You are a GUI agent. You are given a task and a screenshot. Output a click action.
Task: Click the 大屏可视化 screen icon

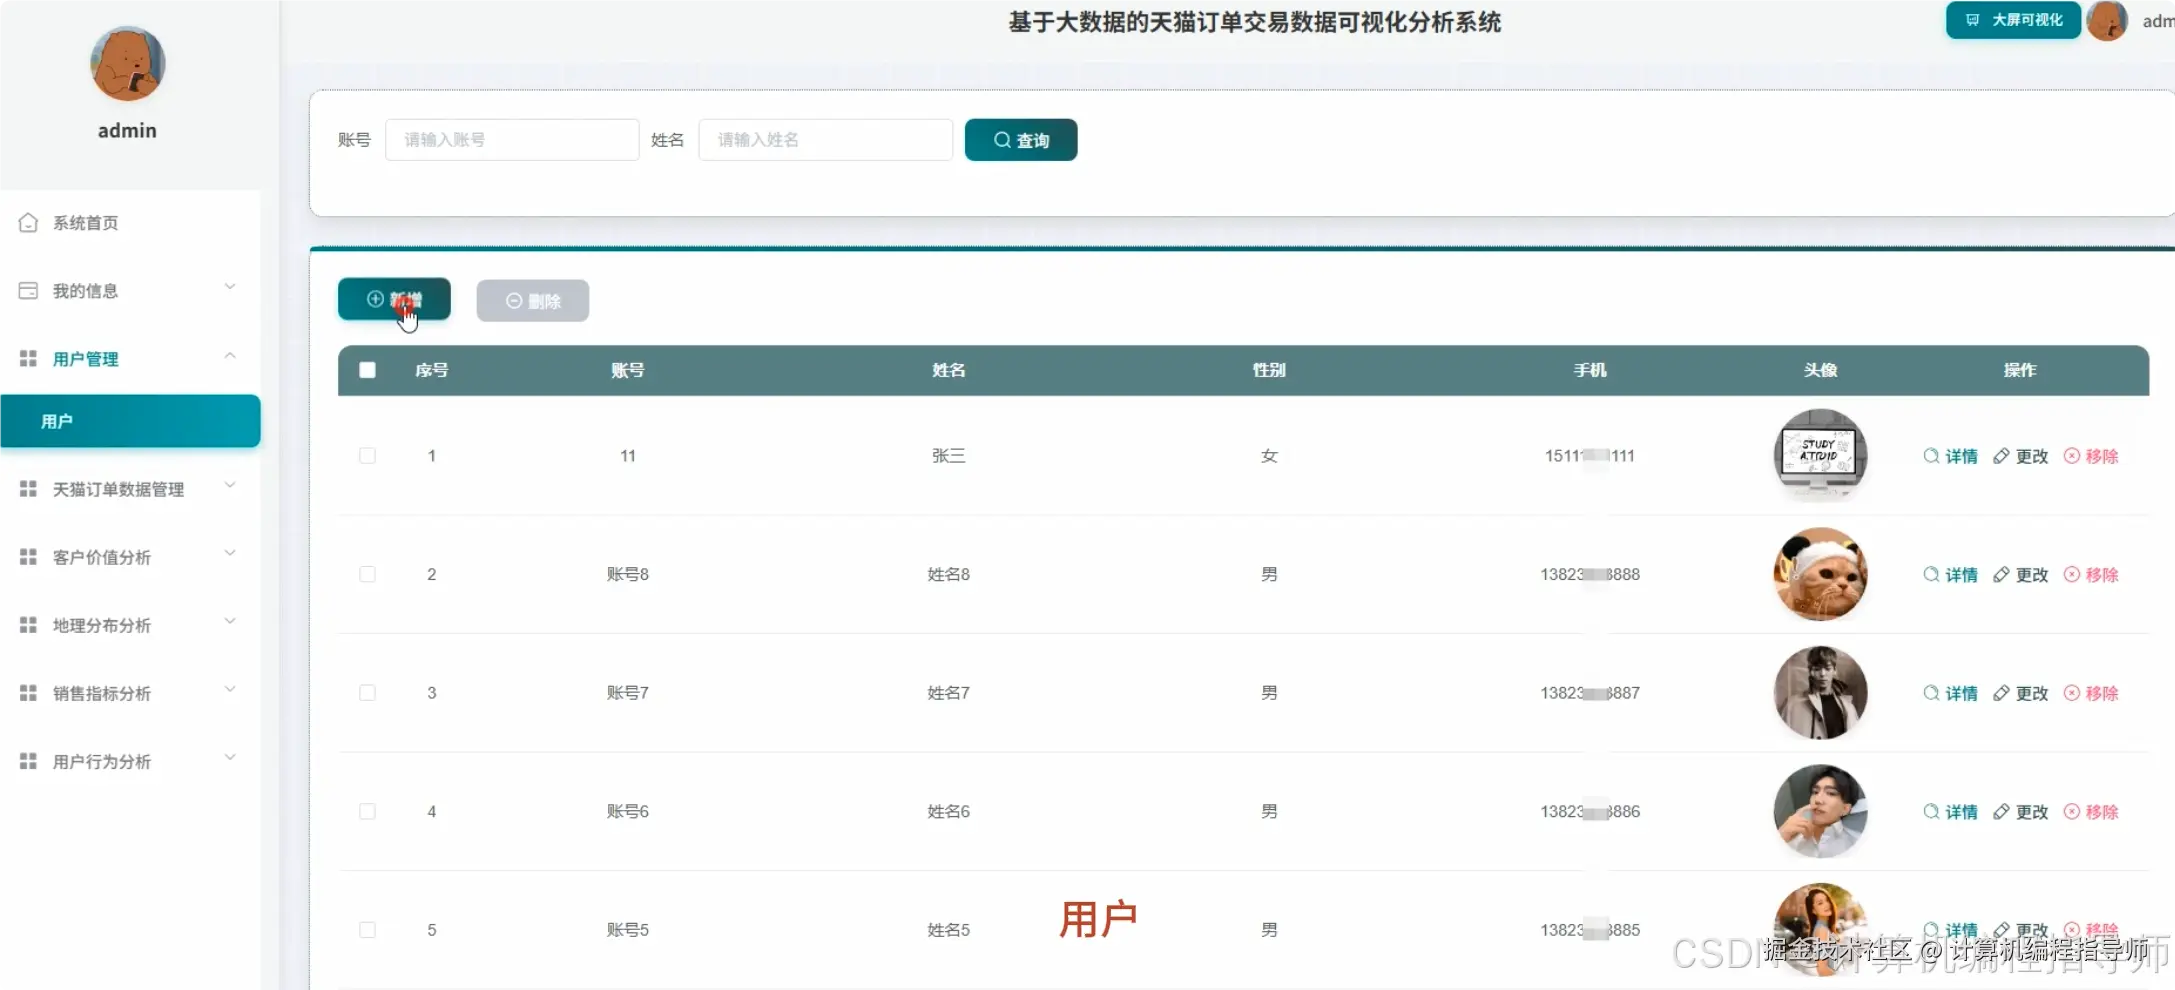[1971, 20]
